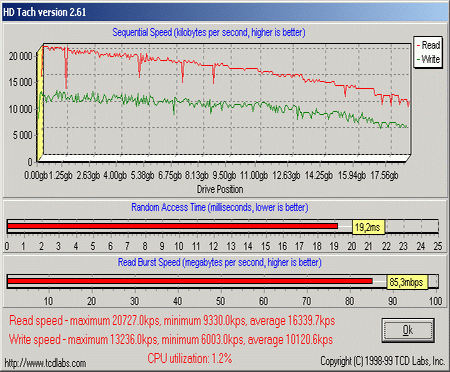Click the 50 tick on burst speed scale

coord(220,301)
